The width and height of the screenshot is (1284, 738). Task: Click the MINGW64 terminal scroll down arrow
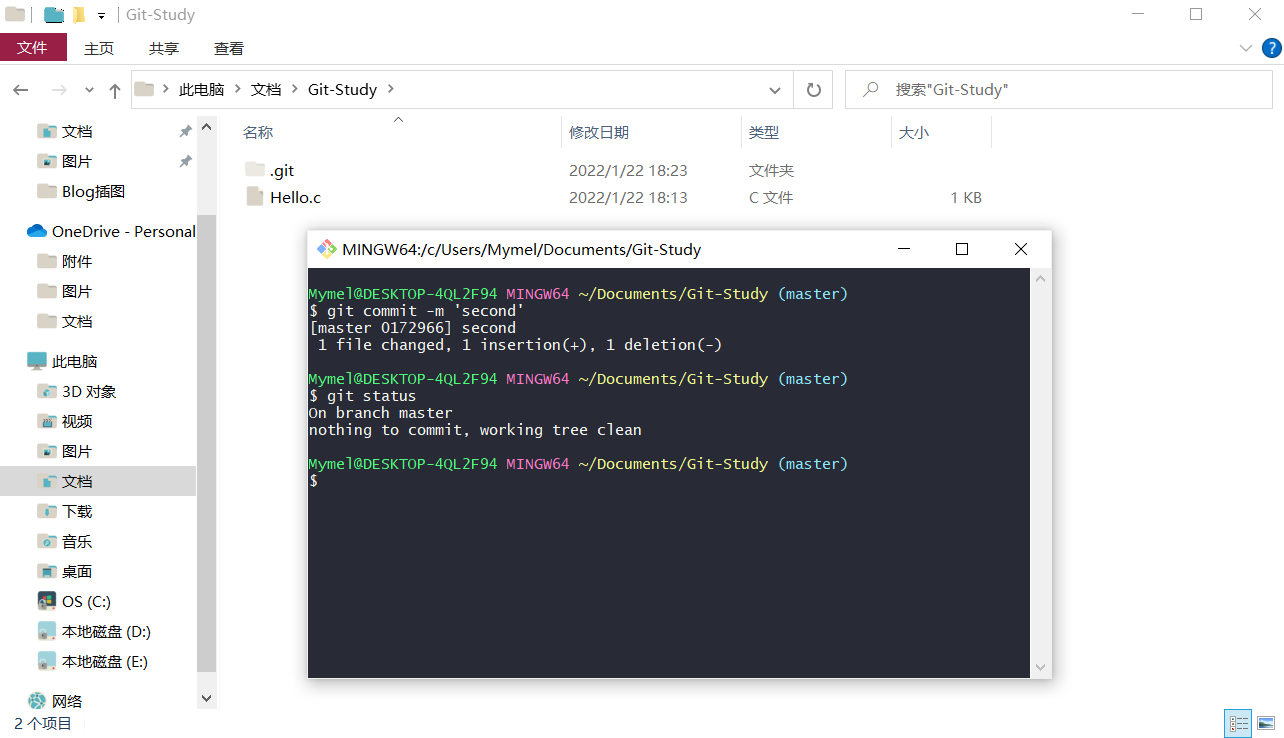click(1041, 668)
